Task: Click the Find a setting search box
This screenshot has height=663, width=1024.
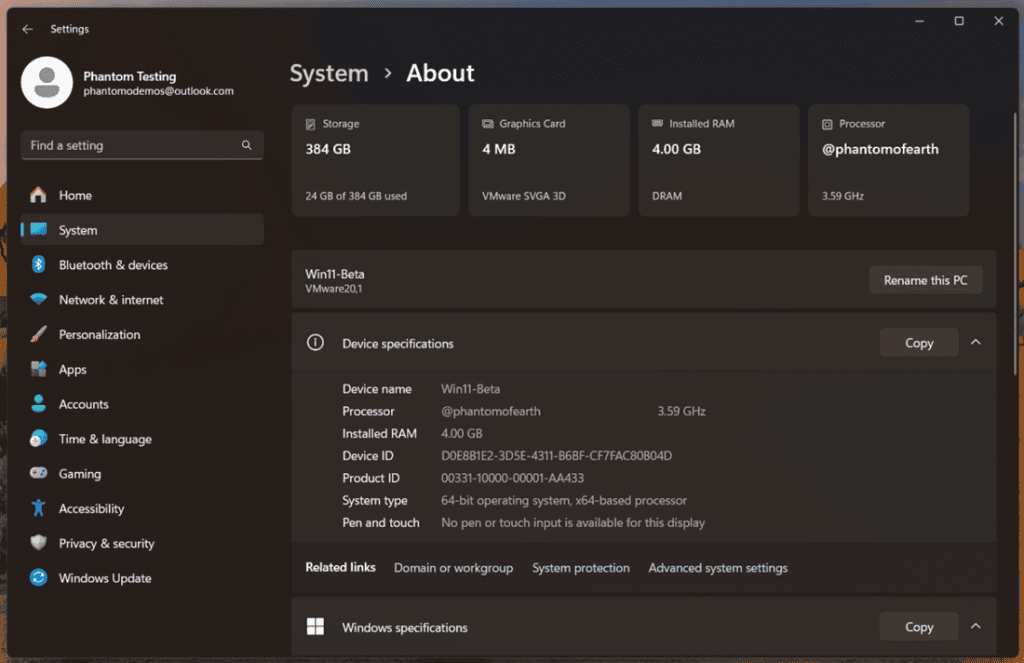Action: (x=142, y=145)
